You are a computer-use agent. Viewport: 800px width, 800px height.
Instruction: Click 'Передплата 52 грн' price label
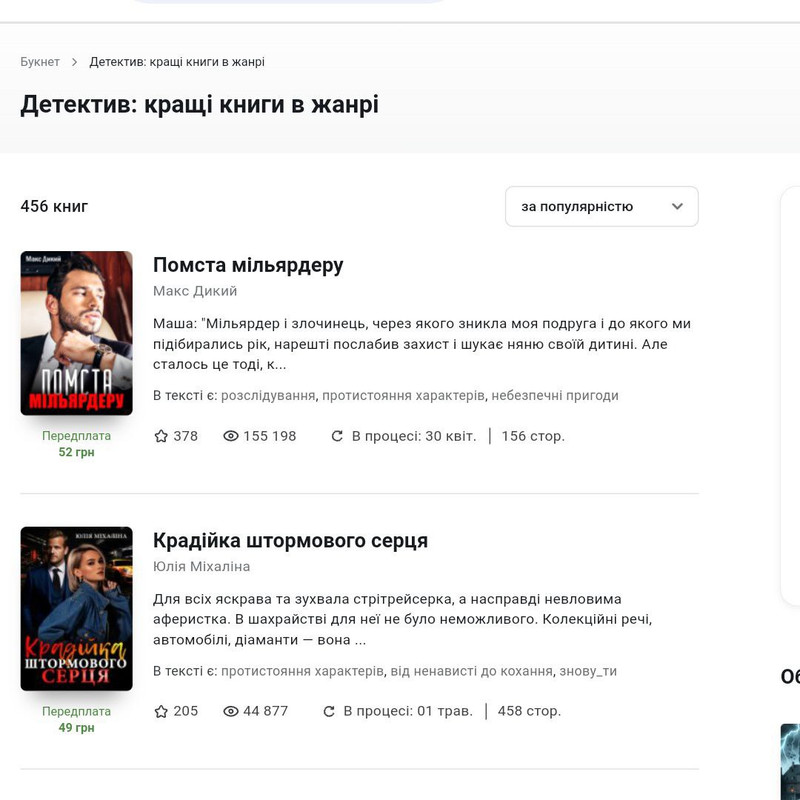(x=77, y=444)
